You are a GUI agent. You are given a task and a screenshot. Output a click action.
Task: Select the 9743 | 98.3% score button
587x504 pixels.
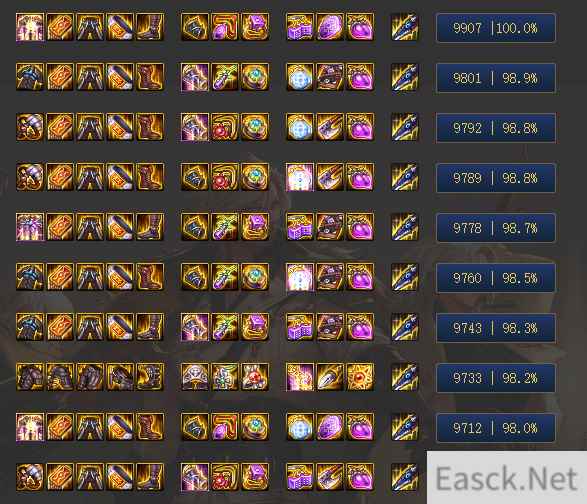pos(495,328)
